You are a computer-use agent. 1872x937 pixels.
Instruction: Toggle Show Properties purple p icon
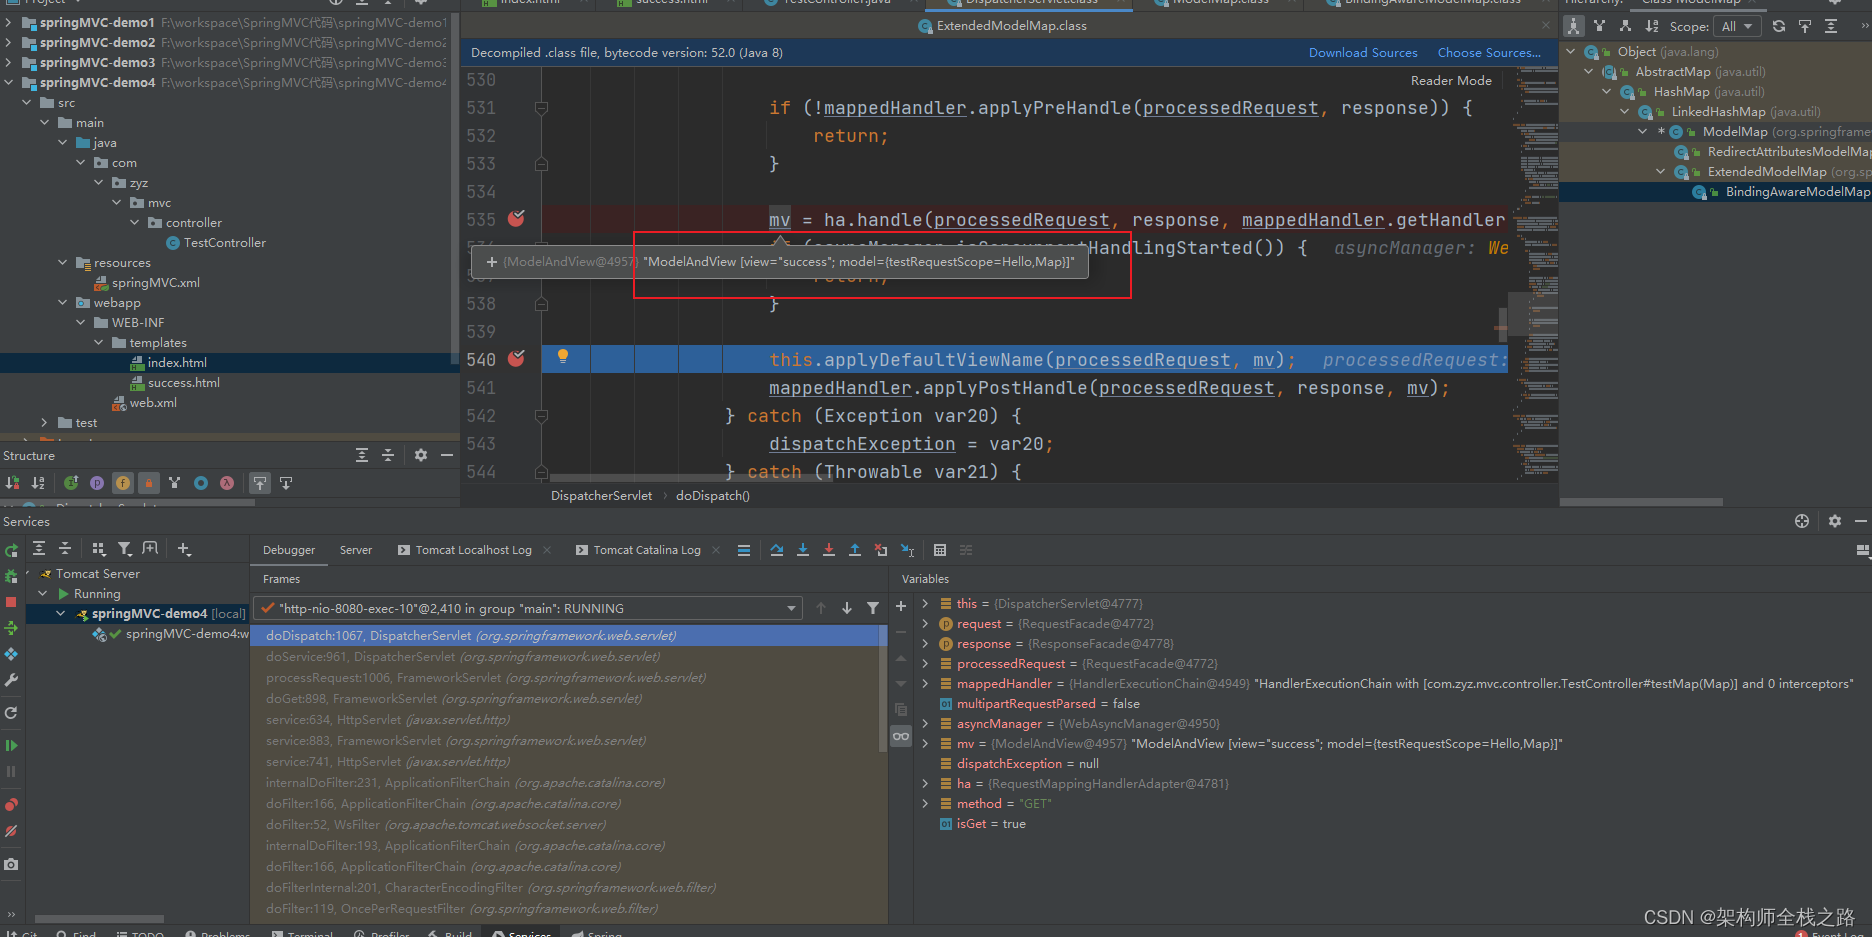click(x=97, y=483)
